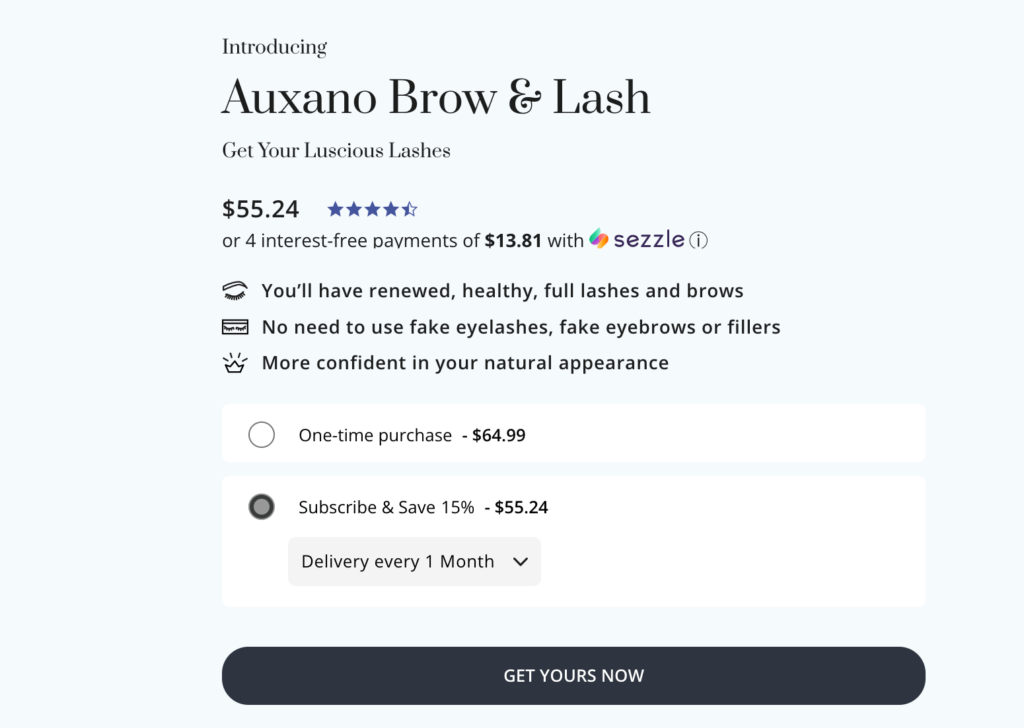The height and width of the screenshot is (728, 1024).
Task: Click the Sezzle info icon
Action: [699, 240]
